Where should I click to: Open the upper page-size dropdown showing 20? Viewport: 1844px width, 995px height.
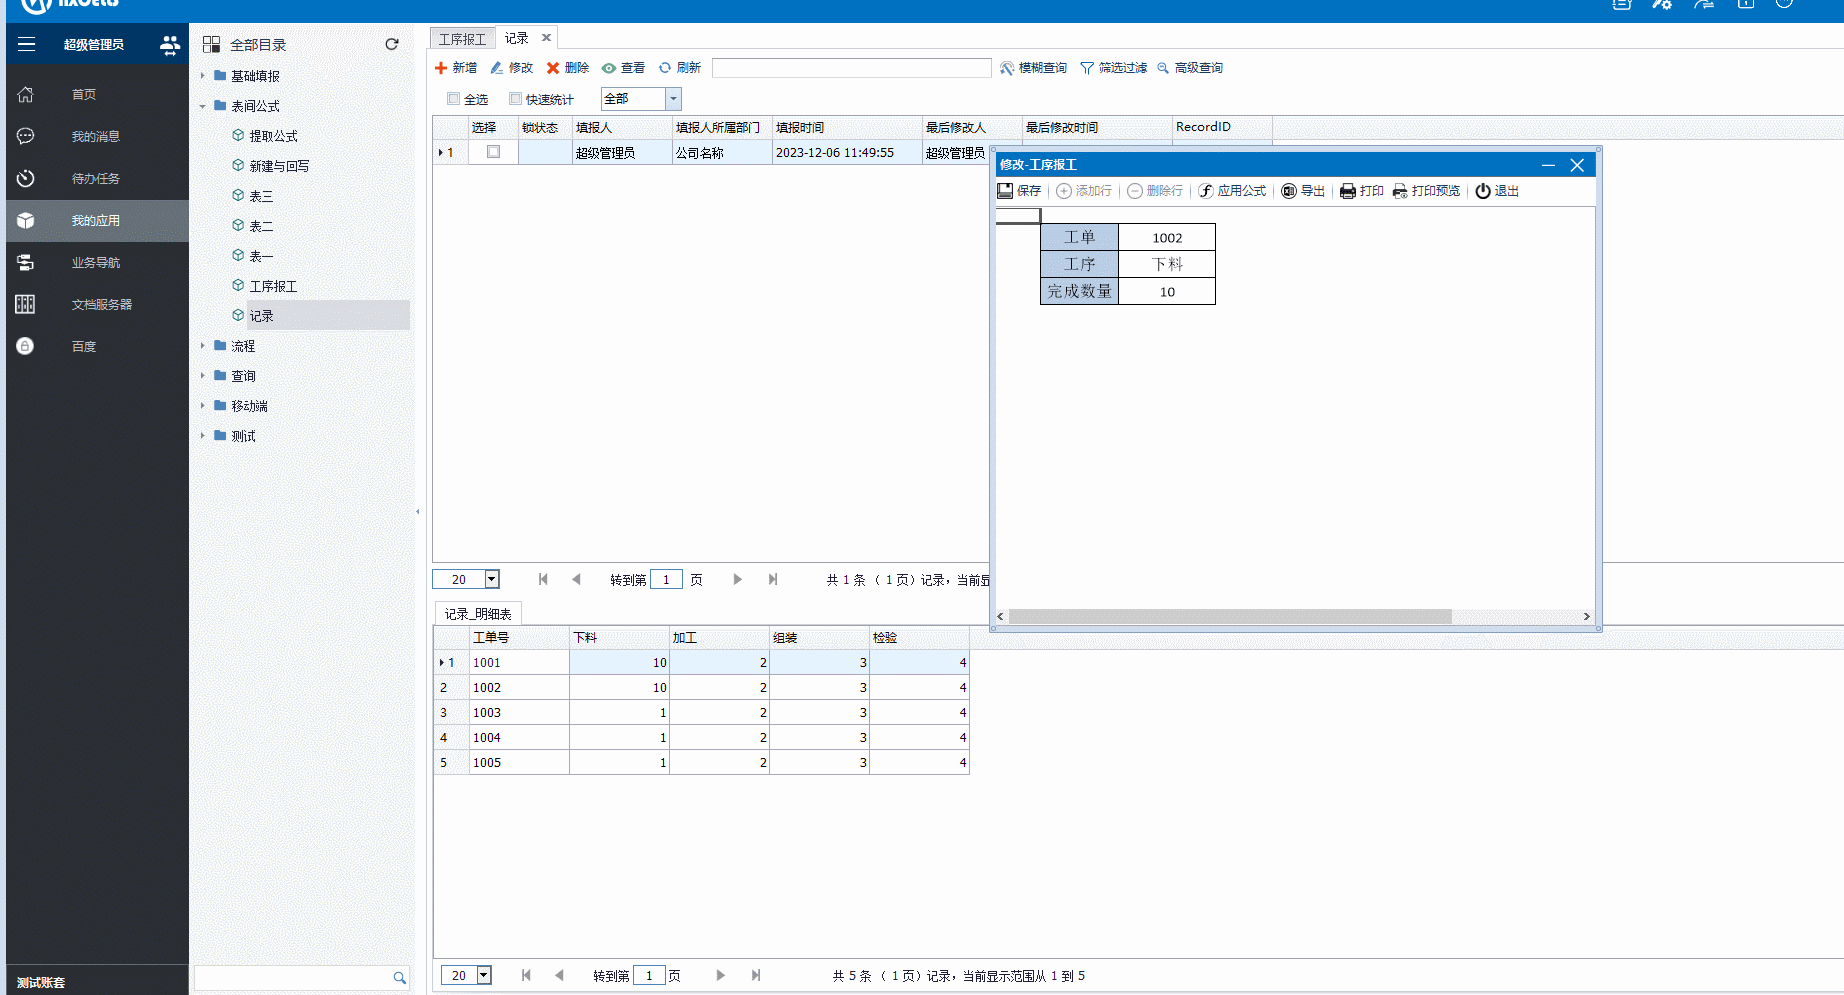tap(492, 579)
